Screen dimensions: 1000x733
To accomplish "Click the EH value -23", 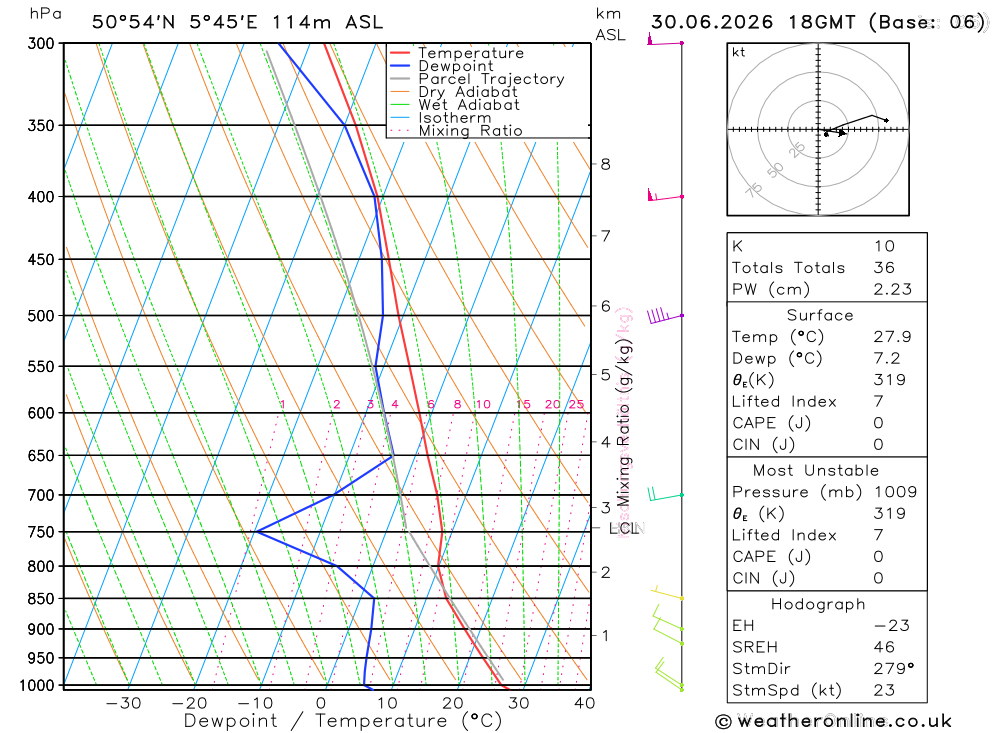I will (x=892, y=626).
